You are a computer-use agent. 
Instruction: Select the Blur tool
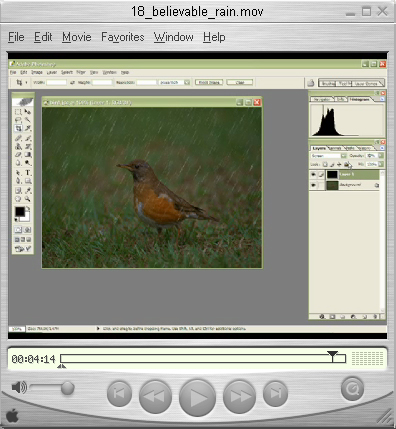[x=18, y=163]
